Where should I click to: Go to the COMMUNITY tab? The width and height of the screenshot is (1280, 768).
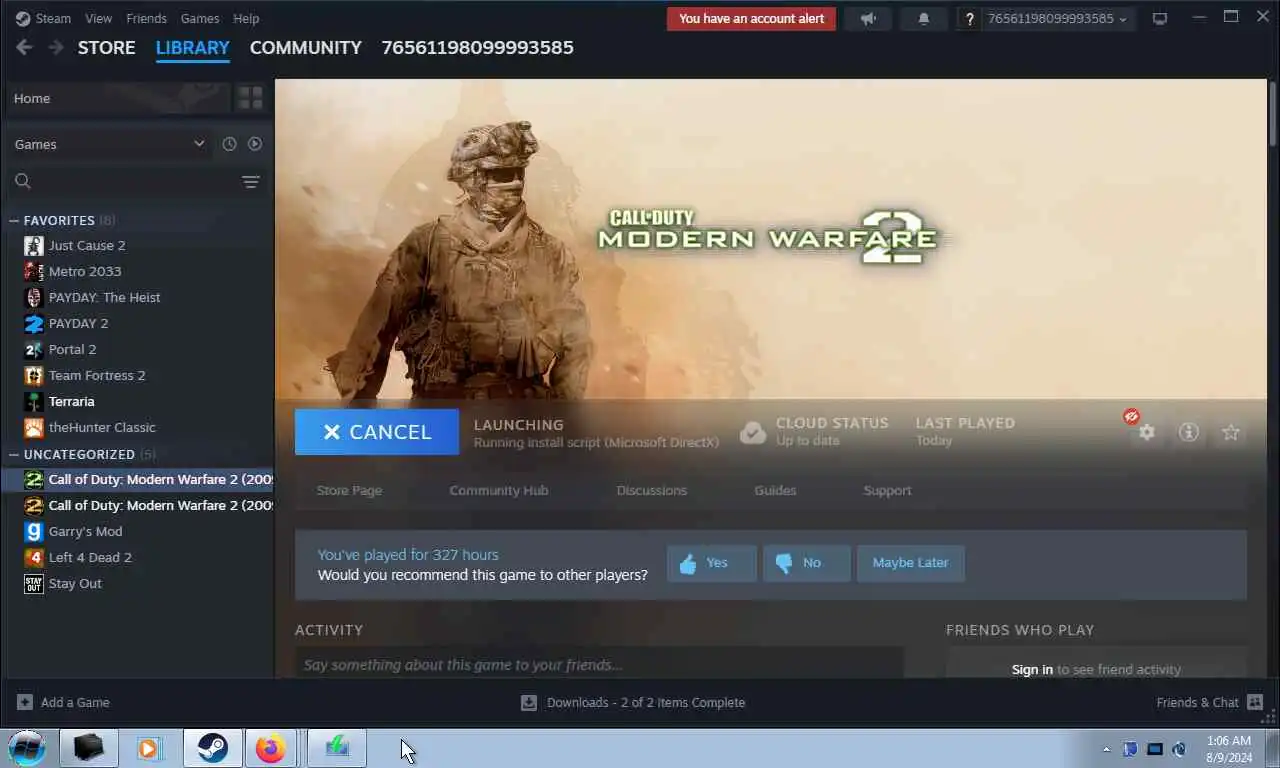tap(305, 47)
